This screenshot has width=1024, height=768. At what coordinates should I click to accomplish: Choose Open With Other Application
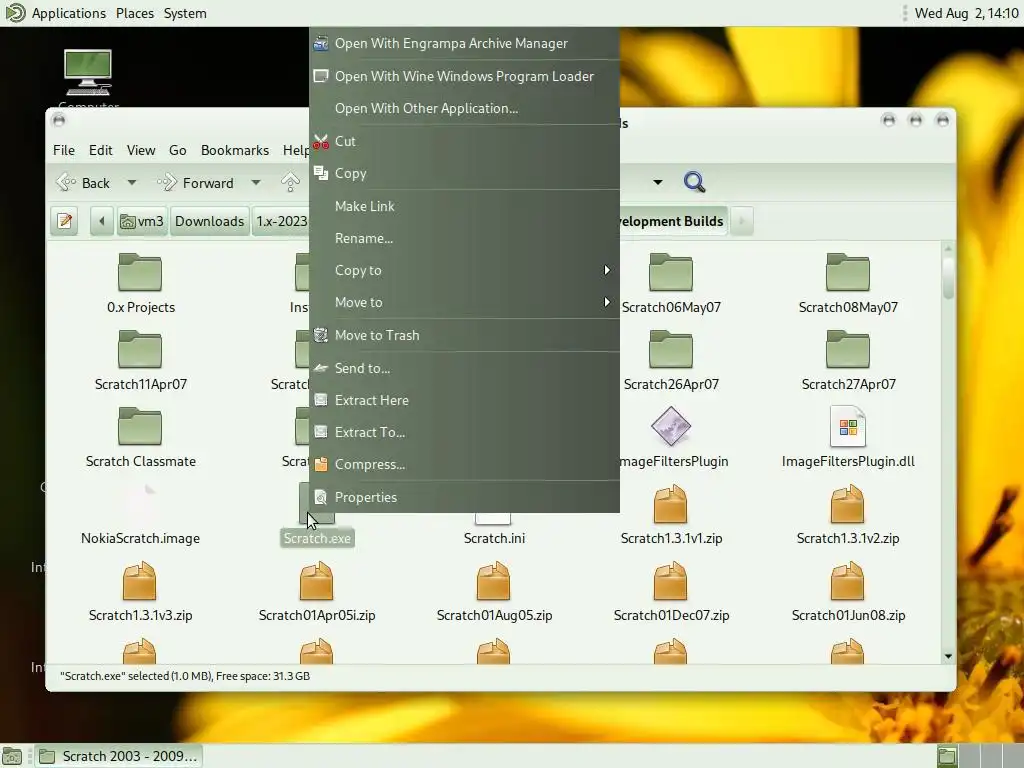coord(464,108)
